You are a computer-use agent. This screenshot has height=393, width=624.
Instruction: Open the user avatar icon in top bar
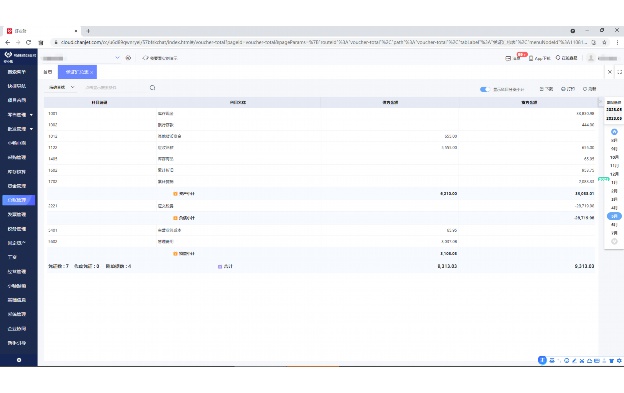click(591, 58)
